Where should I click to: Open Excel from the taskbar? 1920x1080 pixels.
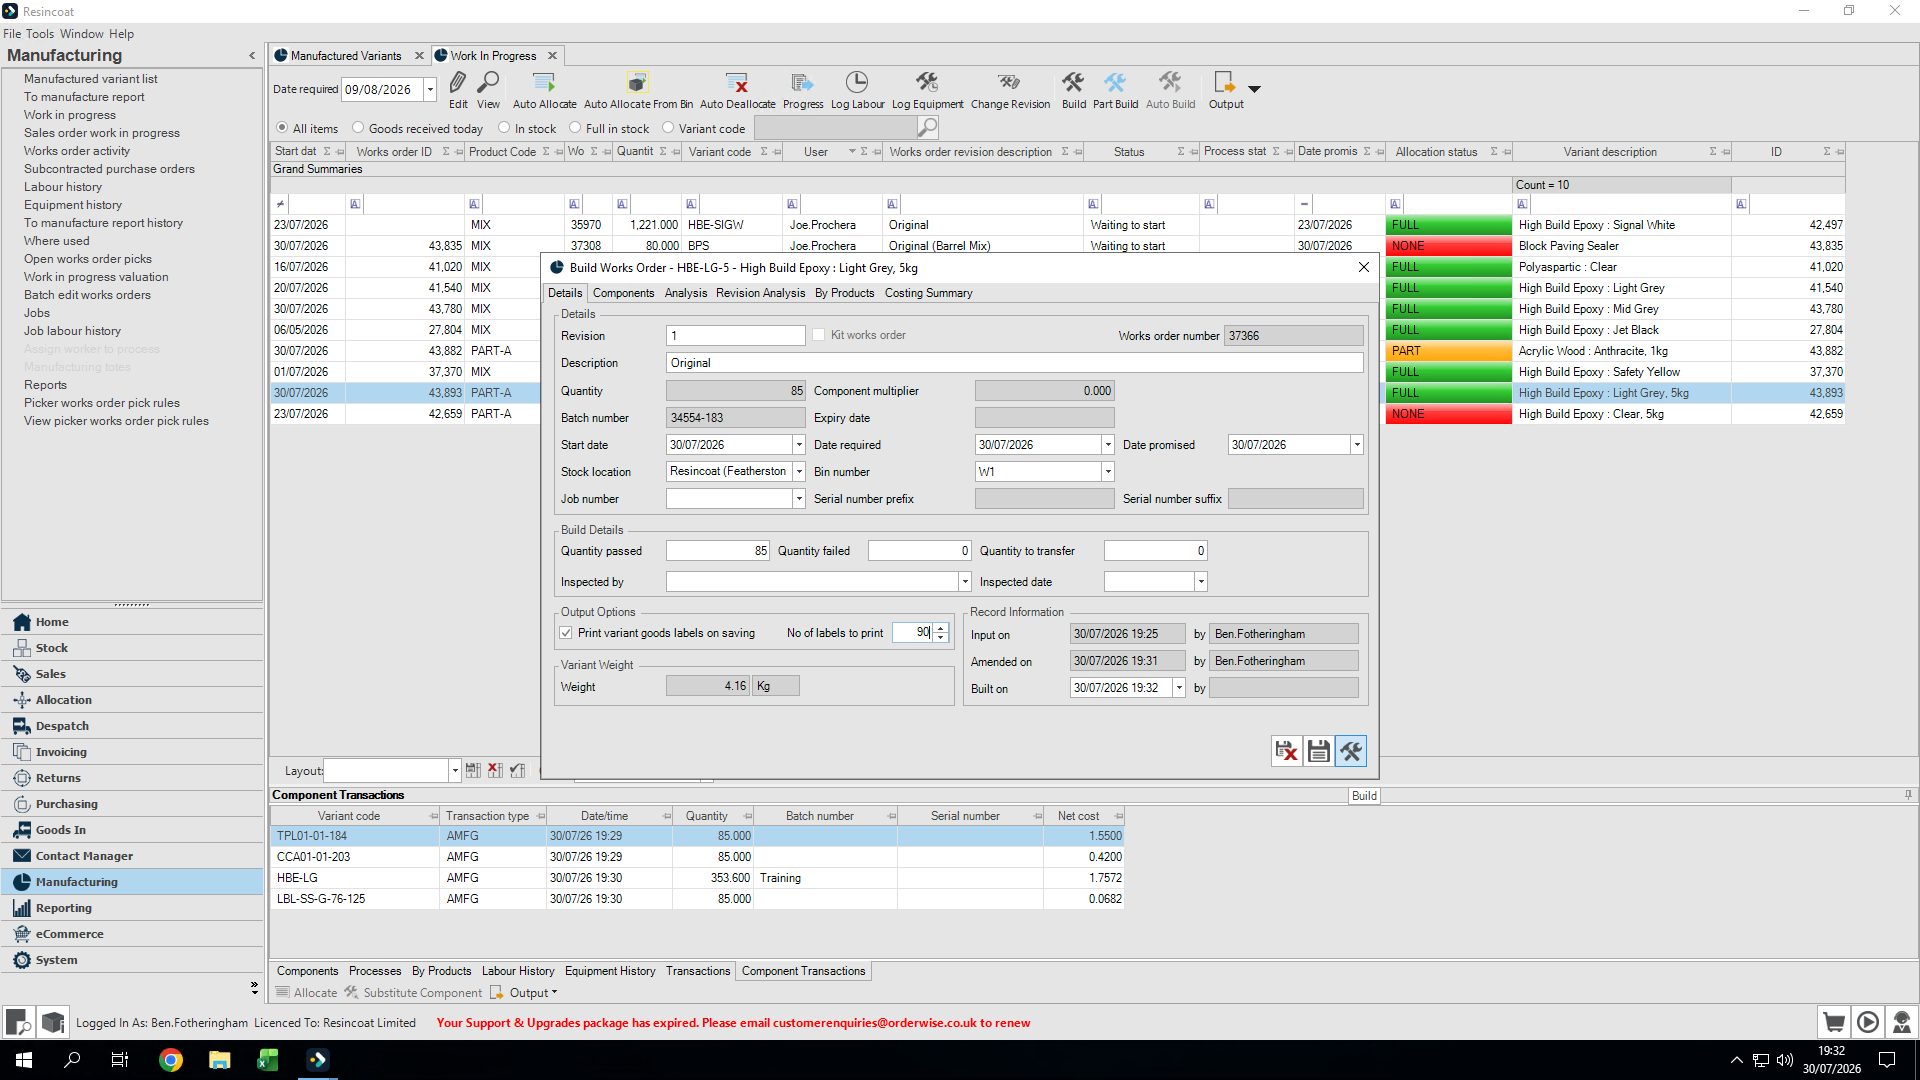(x=268, y=1060)
